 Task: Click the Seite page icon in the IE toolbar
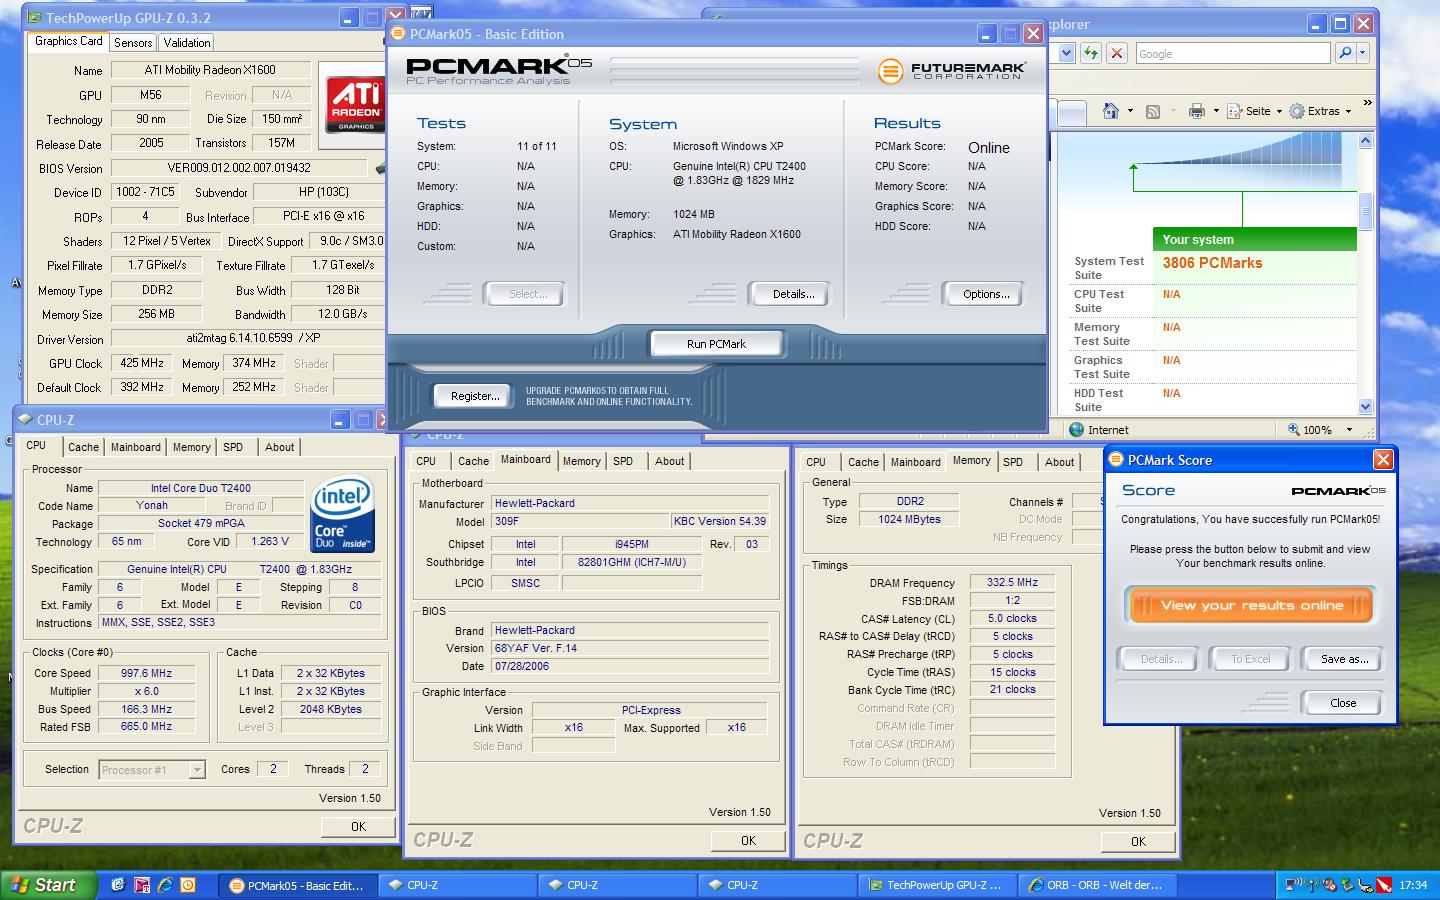click(1235, 111)
